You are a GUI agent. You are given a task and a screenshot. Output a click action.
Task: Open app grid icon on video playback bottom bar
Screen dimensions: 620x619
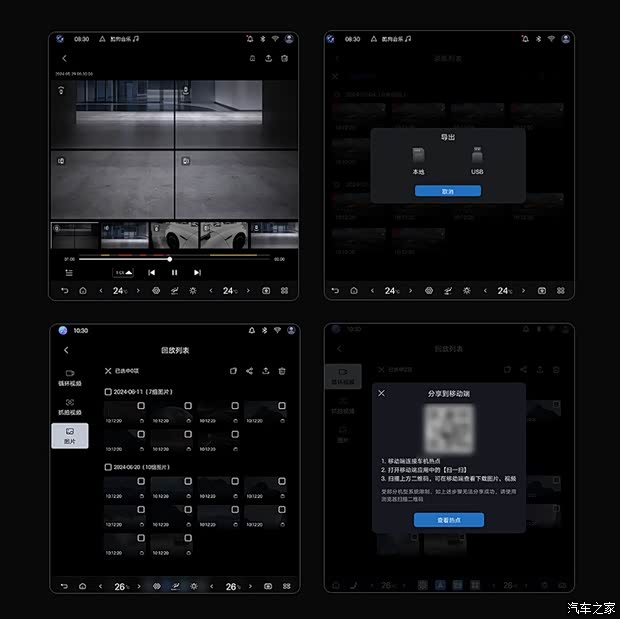[284, 291]
